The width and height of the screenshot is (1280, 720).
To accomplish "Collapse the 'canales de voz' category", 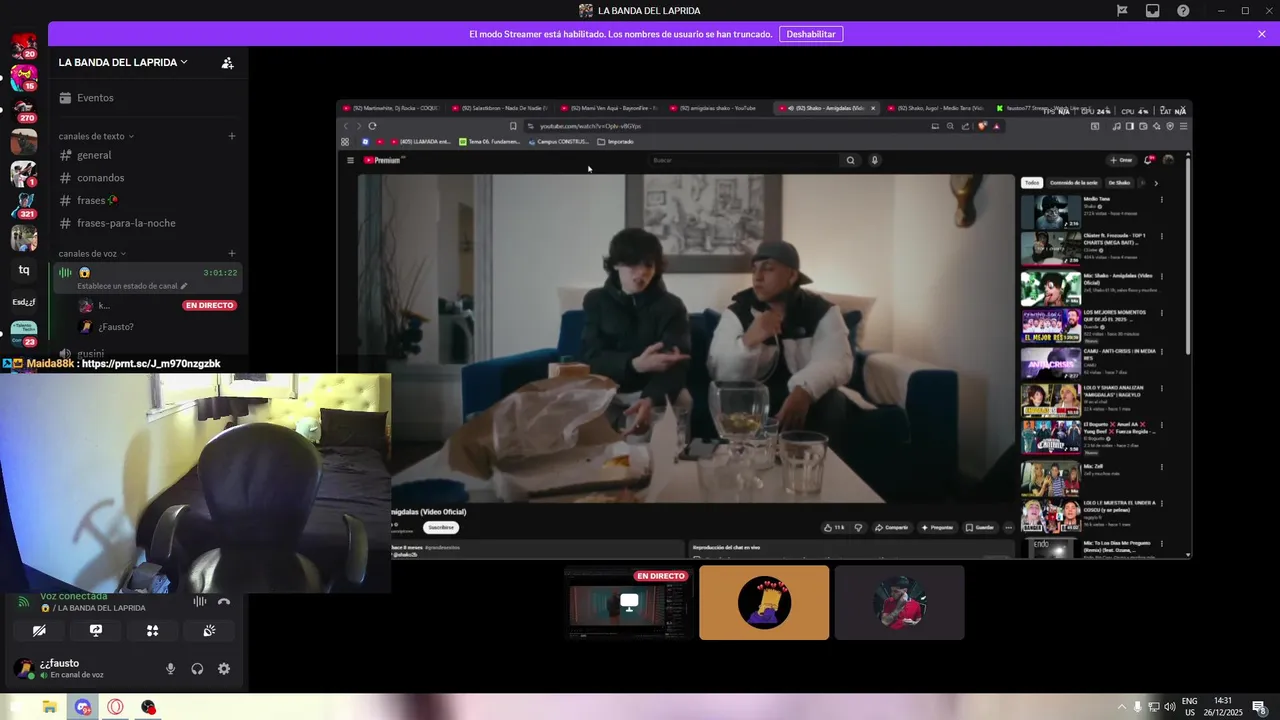I will pyautogui.click(x=91, y=254).
